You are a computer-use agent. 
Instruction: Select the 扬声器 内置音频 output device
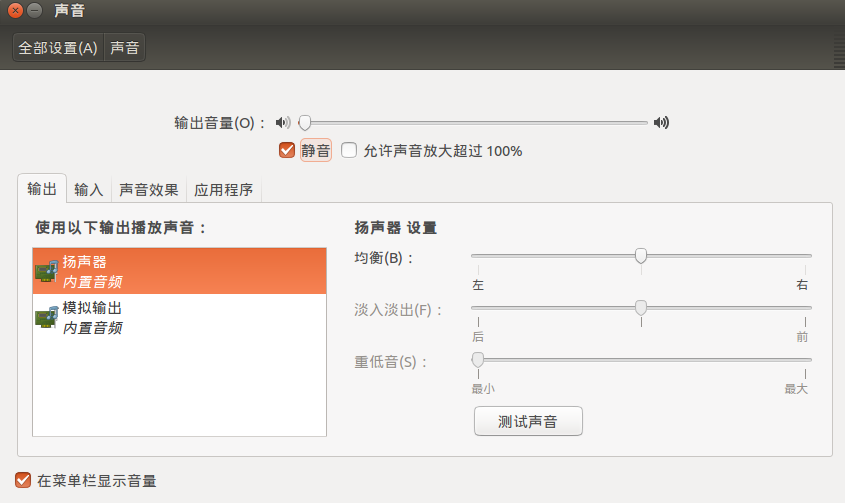[179, 271]
